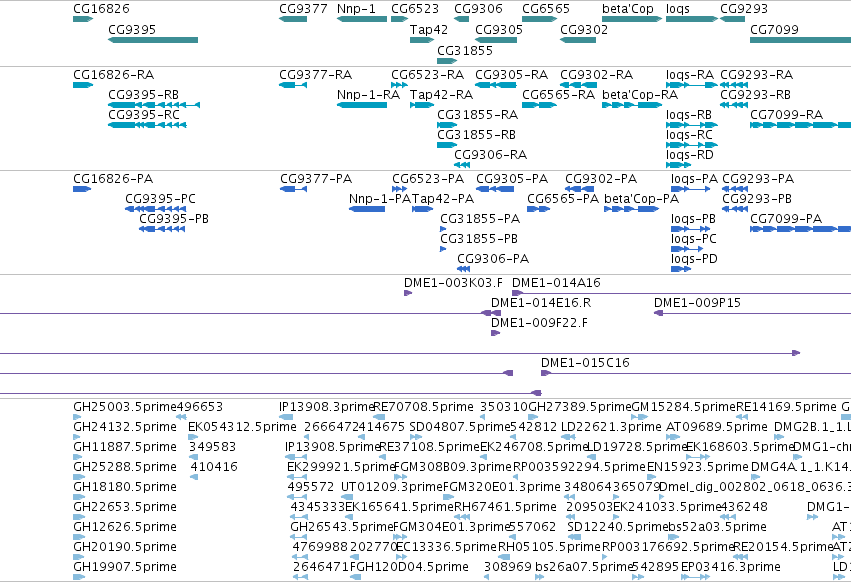Select the EP03416.3prime EST
This screenshot has height=582, width=851.
695,577
